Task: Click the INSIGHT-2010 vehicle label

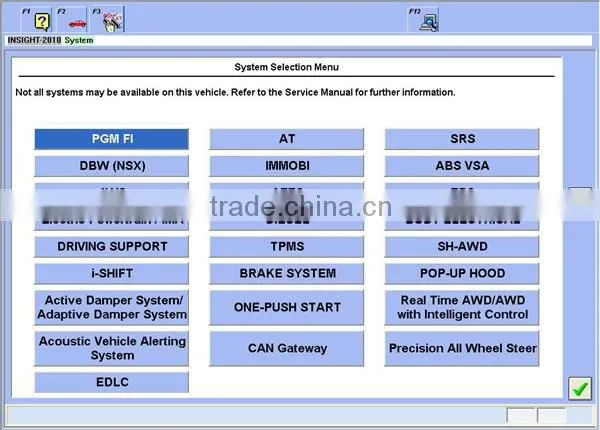Action: (x=34, y=40)
